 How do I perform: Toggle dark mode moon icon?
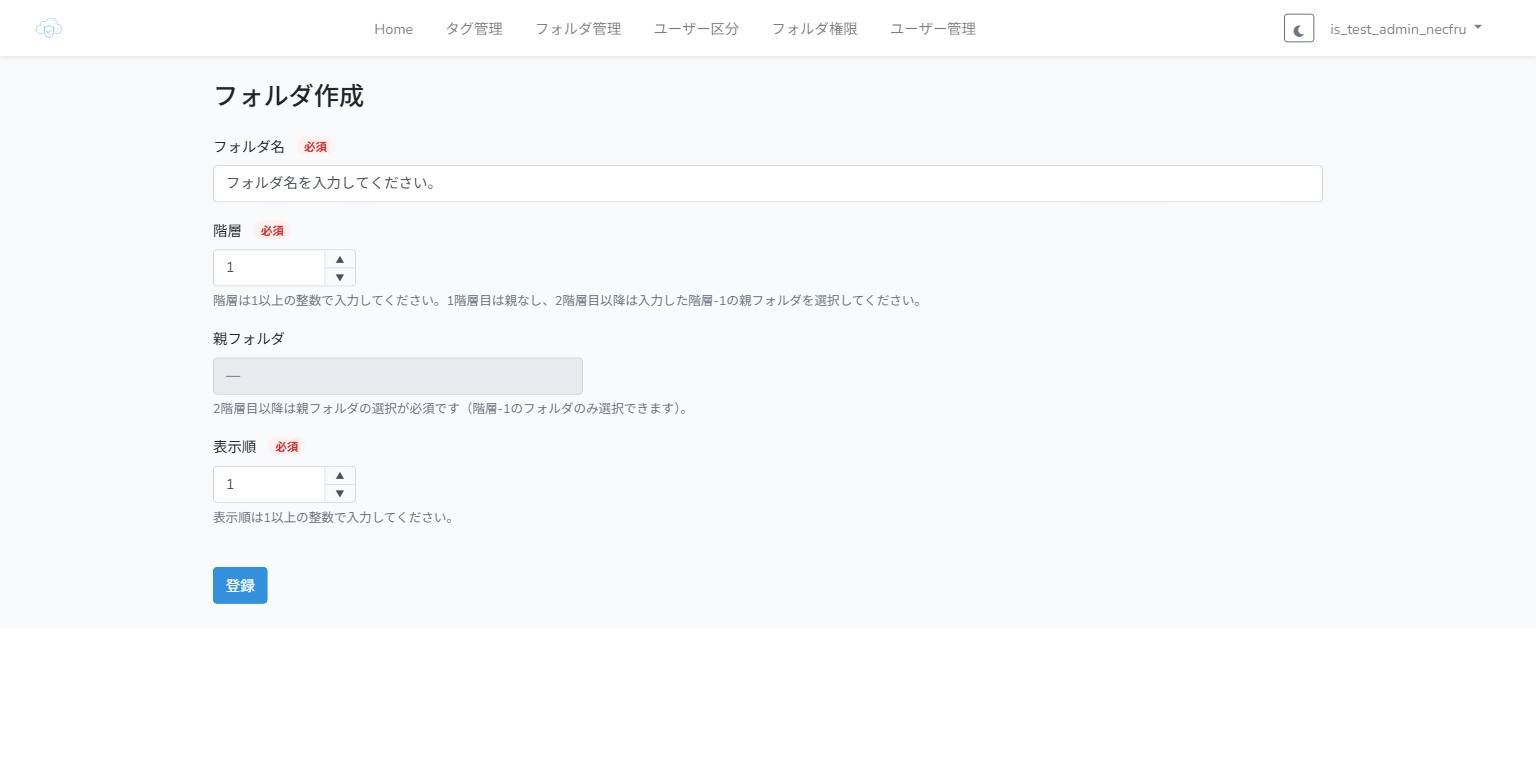click(x=1299, y=29)
